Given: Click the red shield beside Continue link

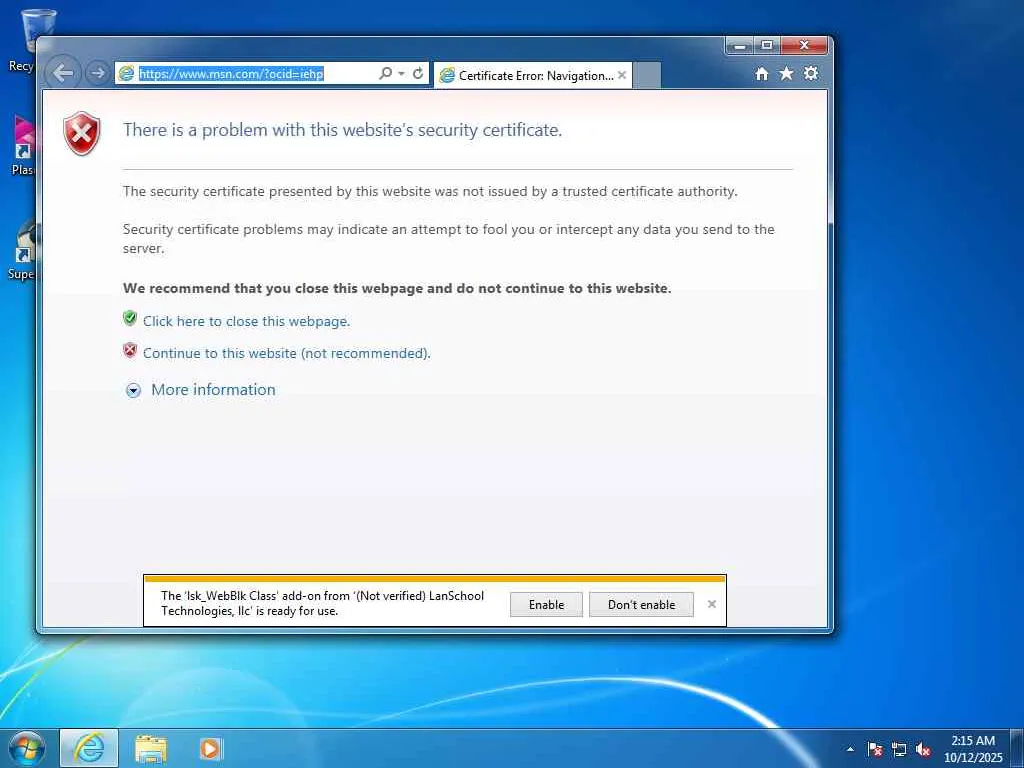Looking at the screenshot, I should (x=130, y=351).
